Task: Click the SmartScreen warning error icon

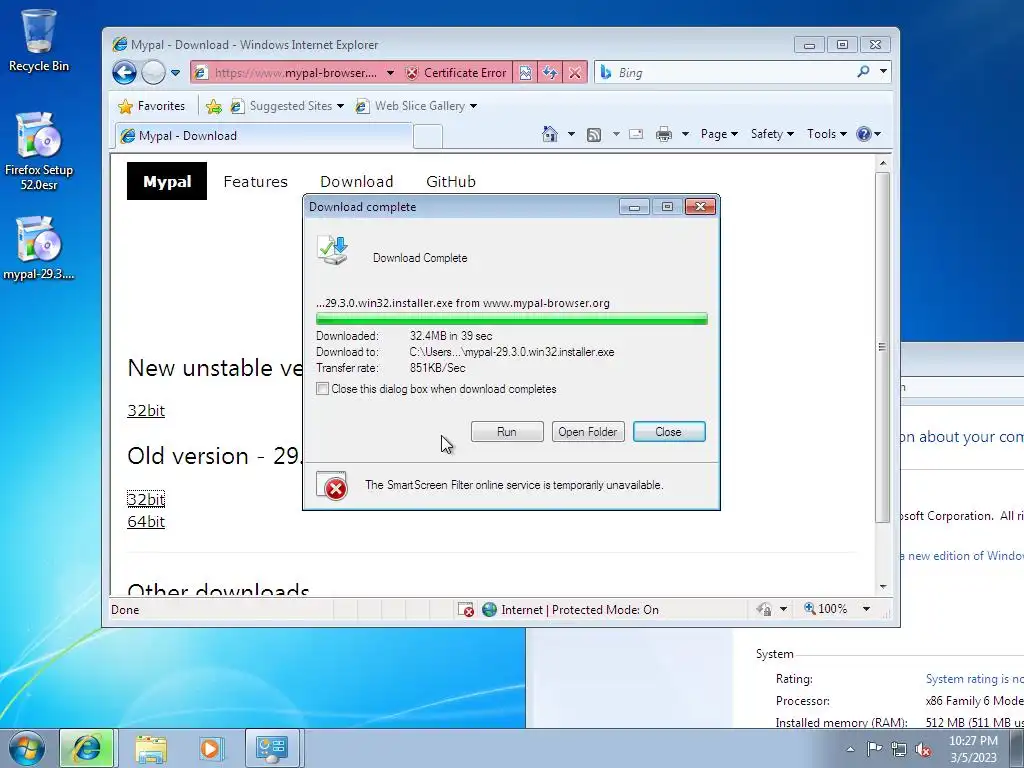Action: pos(332,486)
